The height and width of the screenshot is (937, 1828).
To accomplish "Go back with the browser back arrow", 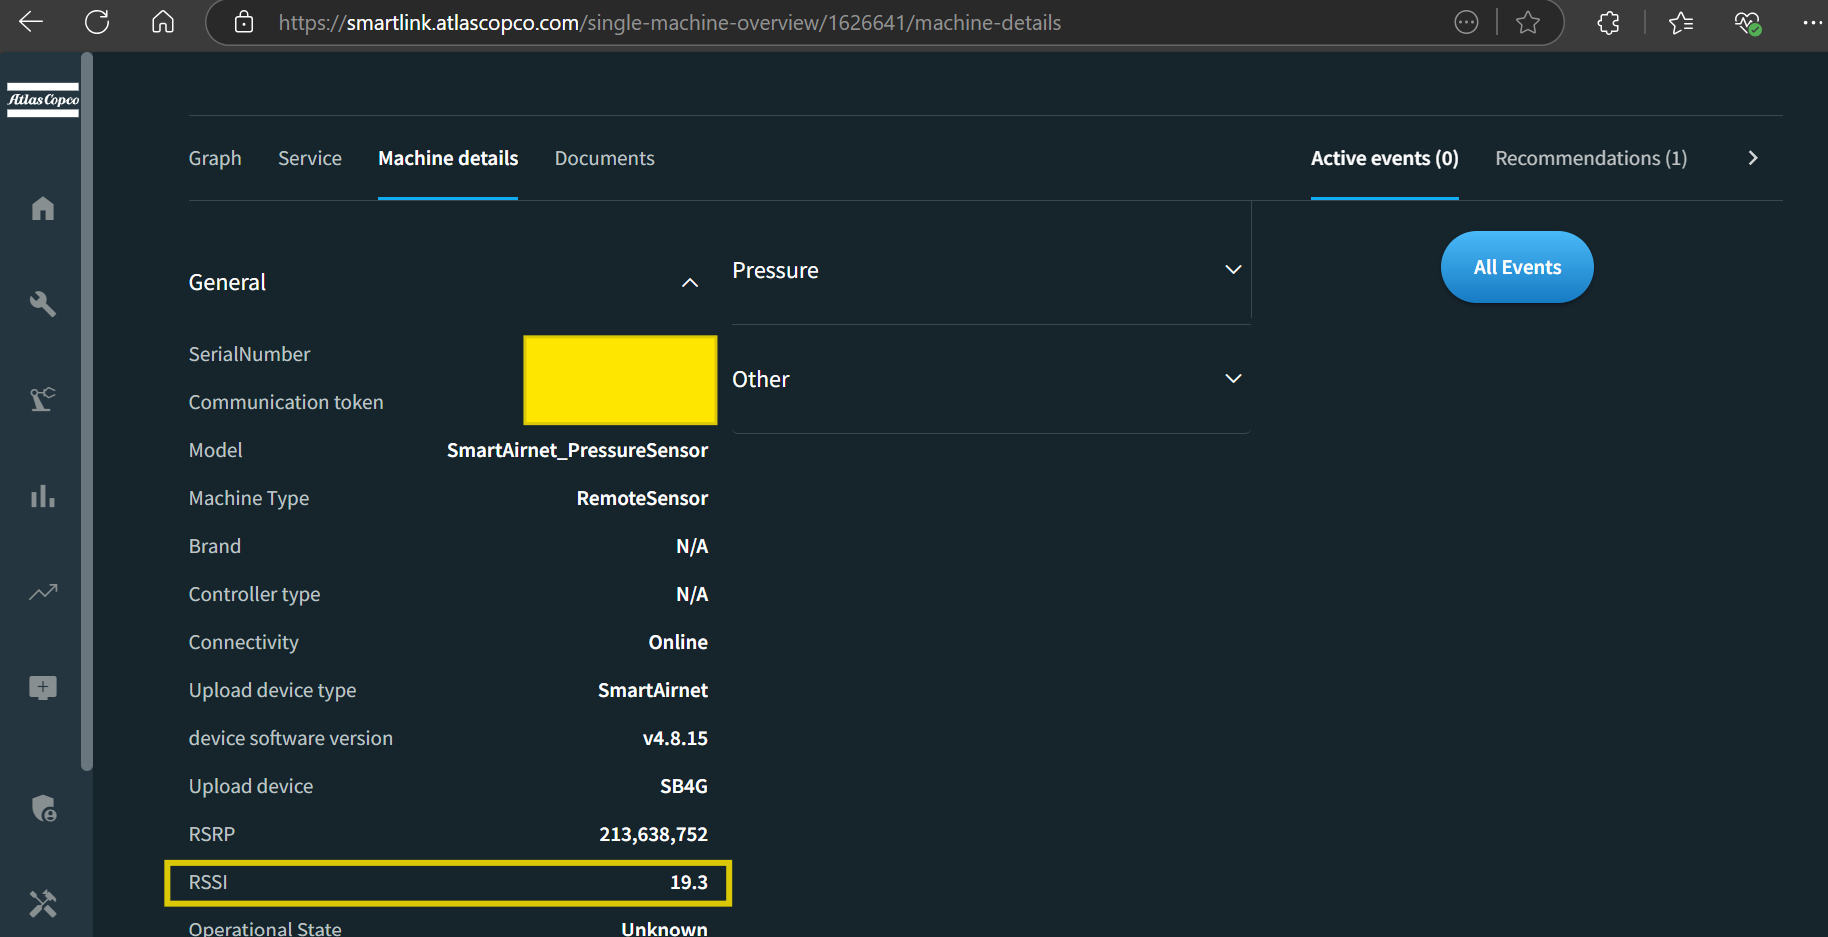I will [31, 22].
